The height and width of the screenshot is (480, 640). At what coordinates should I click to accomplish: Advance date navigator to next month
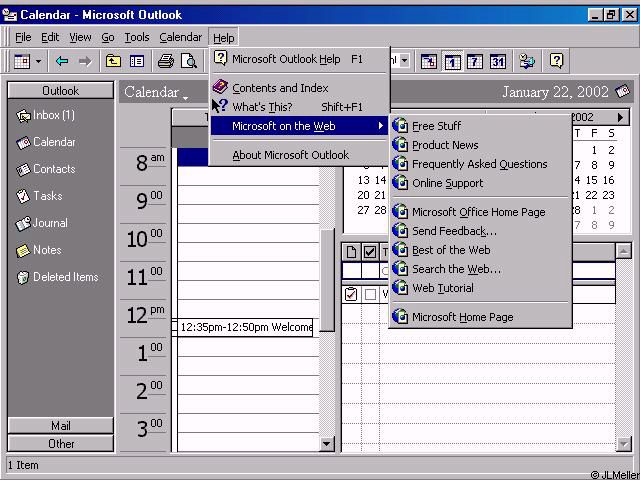click(620, 118)
